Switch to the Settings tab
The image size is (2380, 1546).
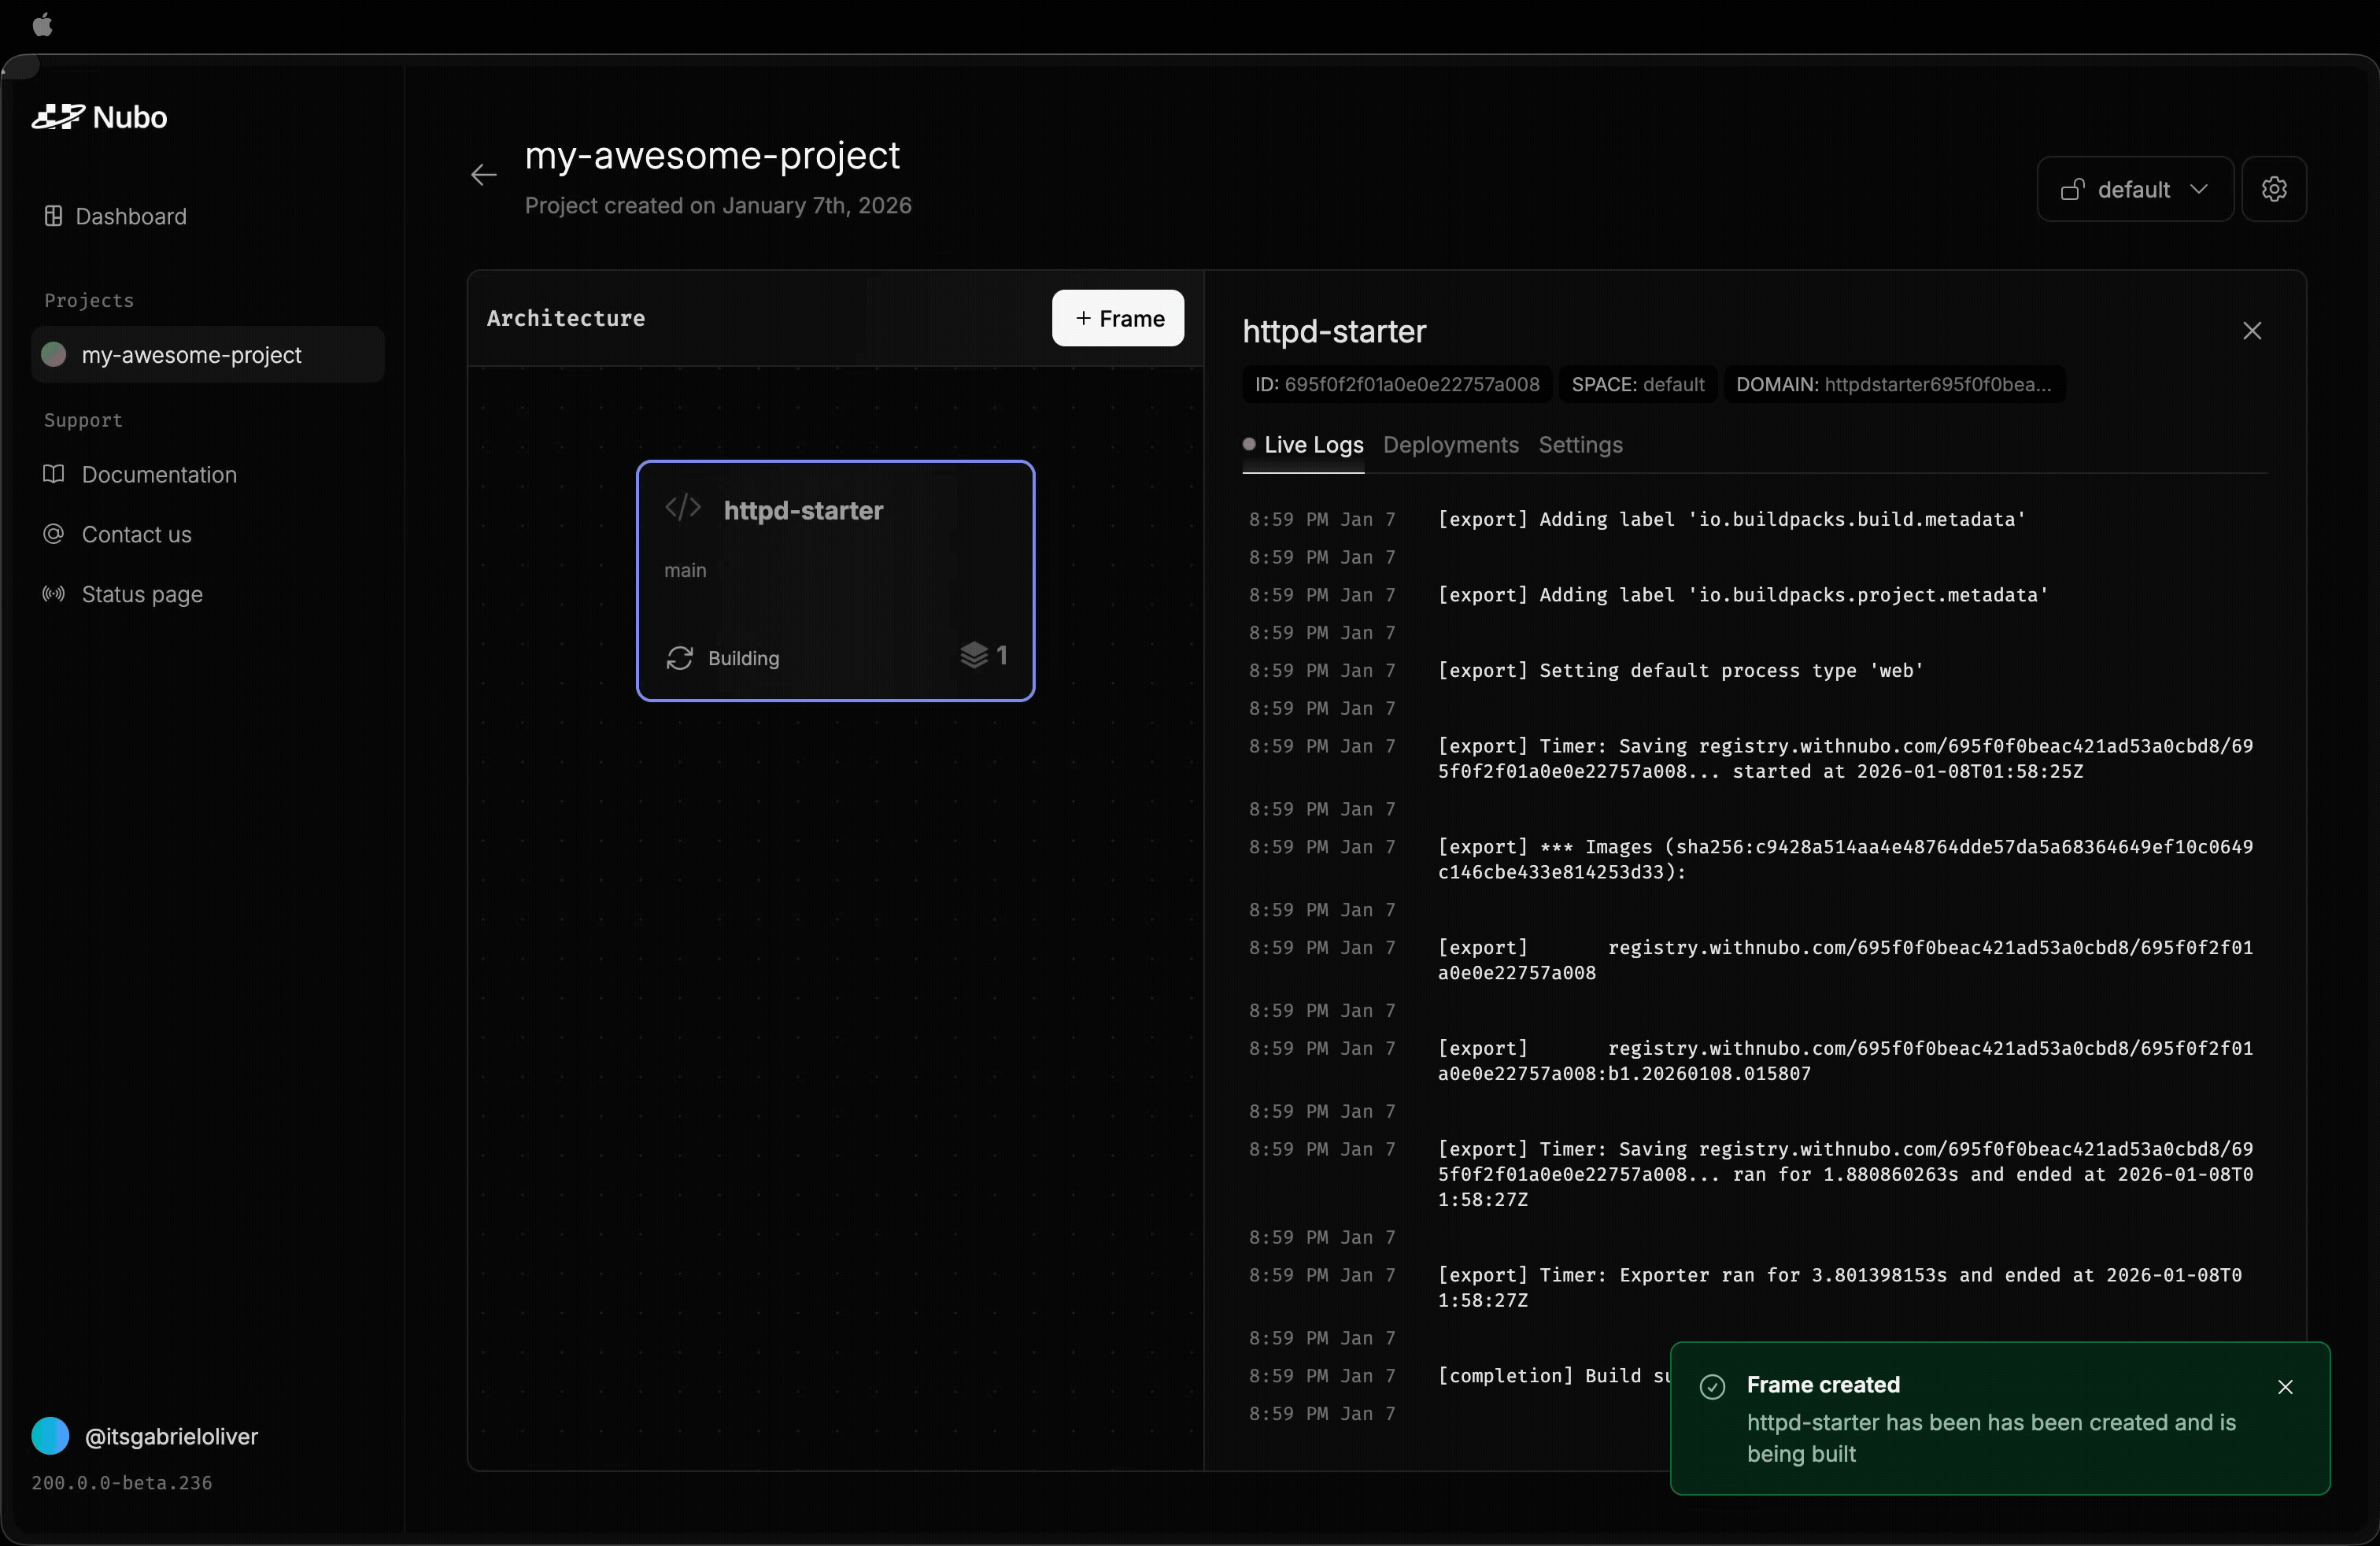coord(1580,445)
